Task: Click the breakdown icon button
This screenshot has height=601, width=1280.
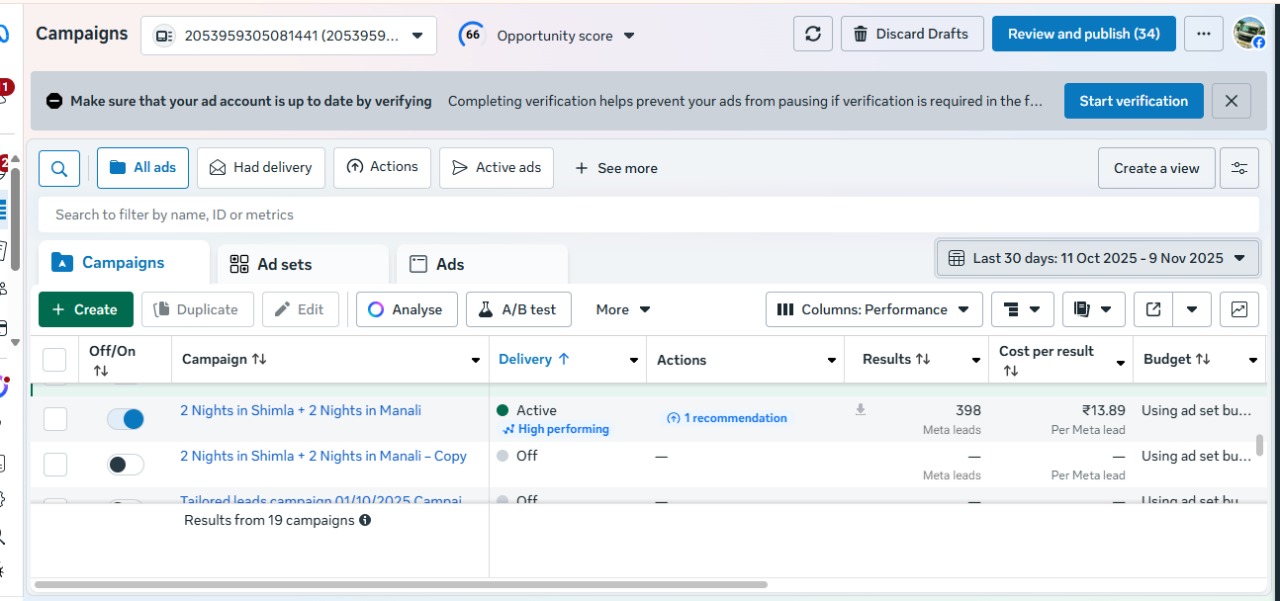Action: pyautogui.click(x=1022, y=310)
